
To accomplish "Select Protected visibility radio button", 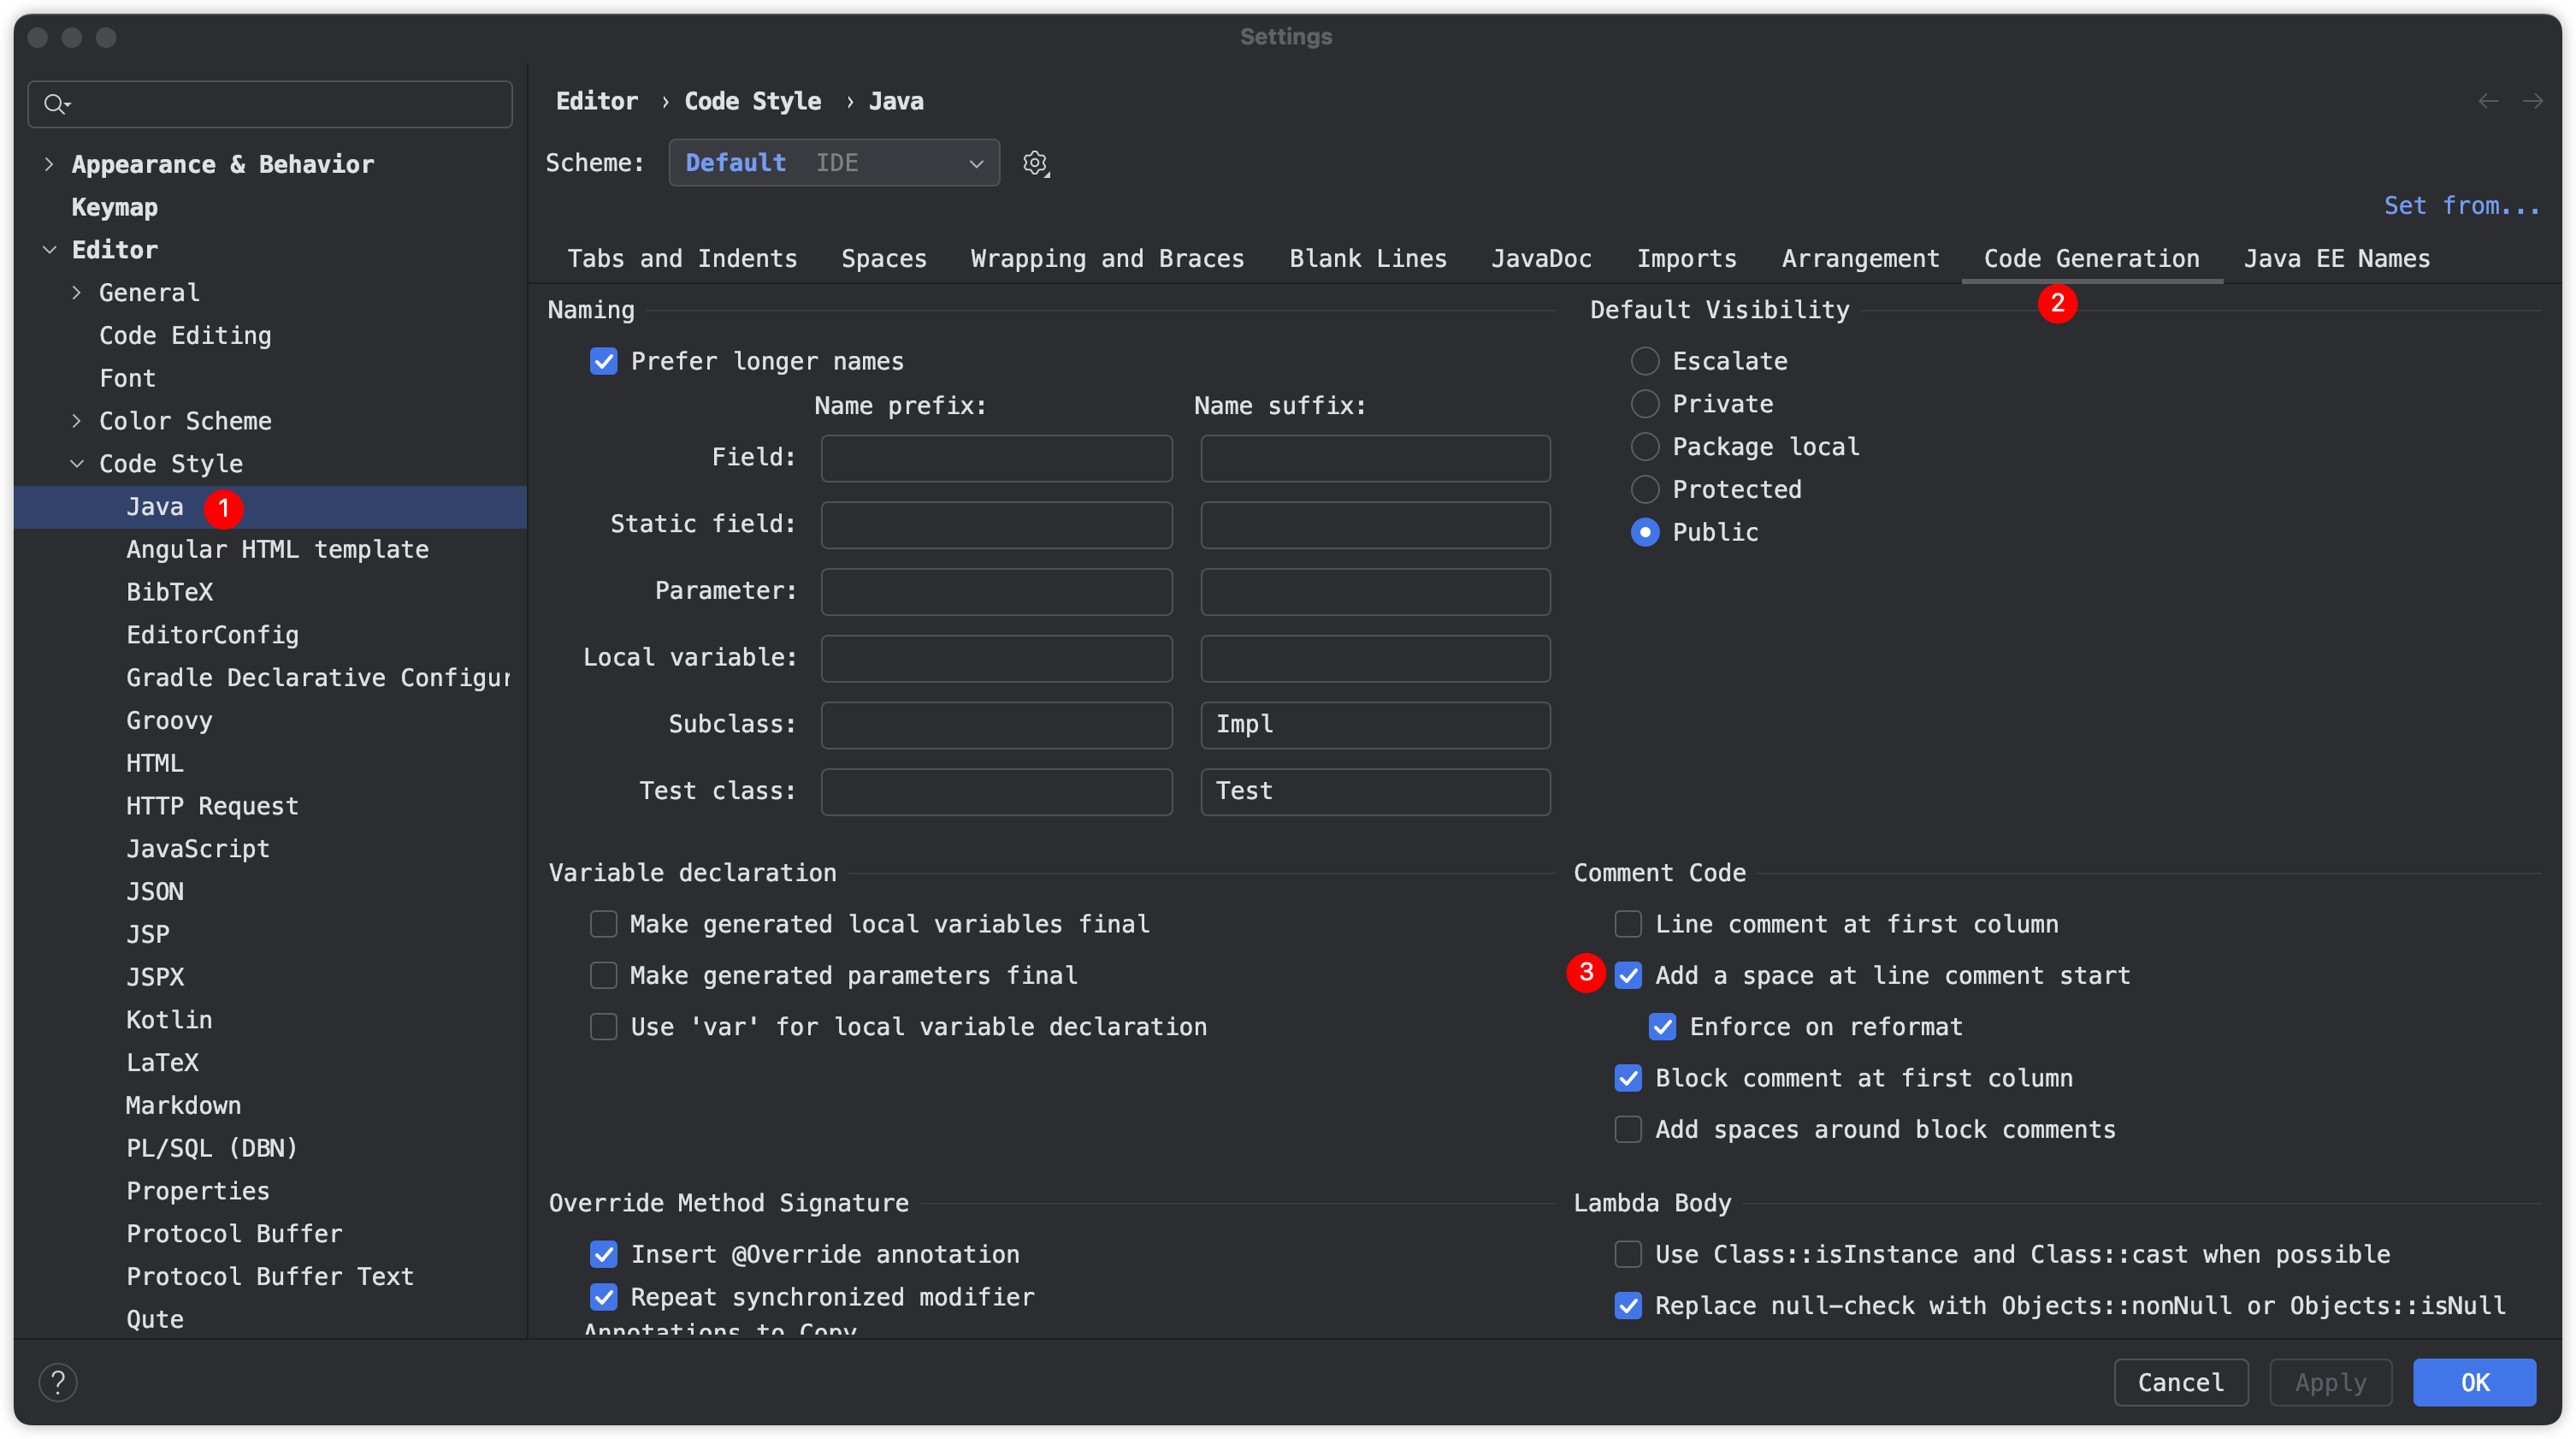I will click(x=1645, y=489).
